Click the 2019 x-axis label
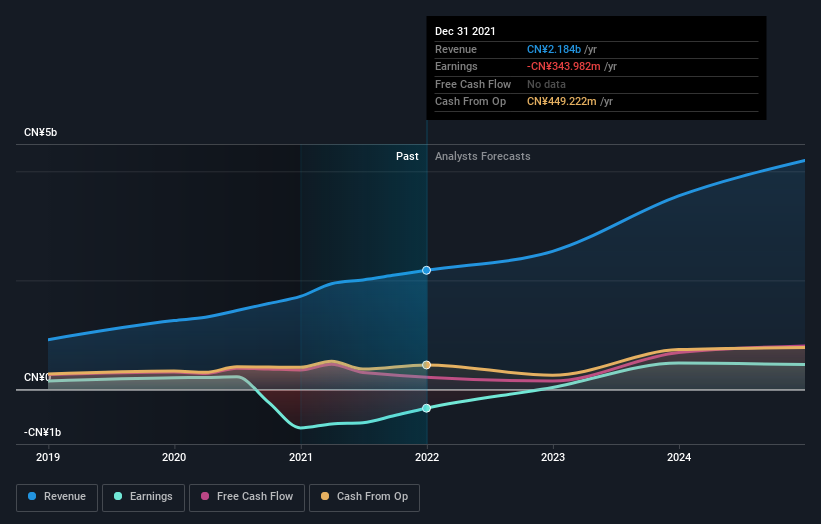This screenshot has height=524, width=821. point(48,457)
